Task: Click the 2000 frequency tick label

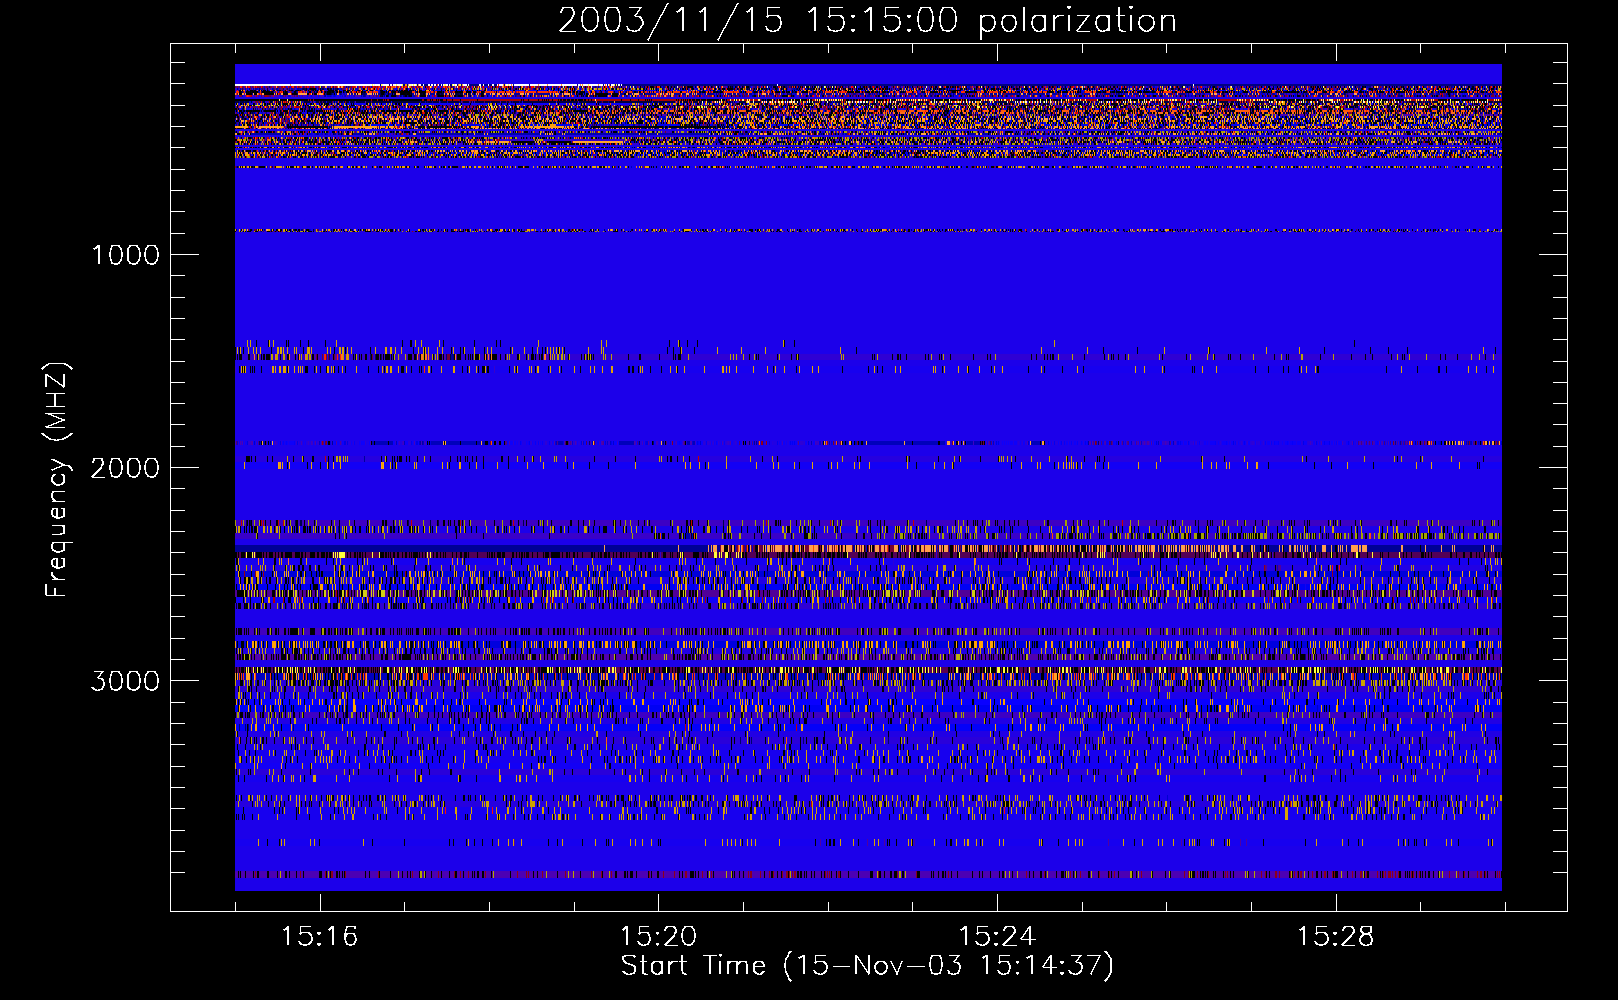Action: (125, 468)
